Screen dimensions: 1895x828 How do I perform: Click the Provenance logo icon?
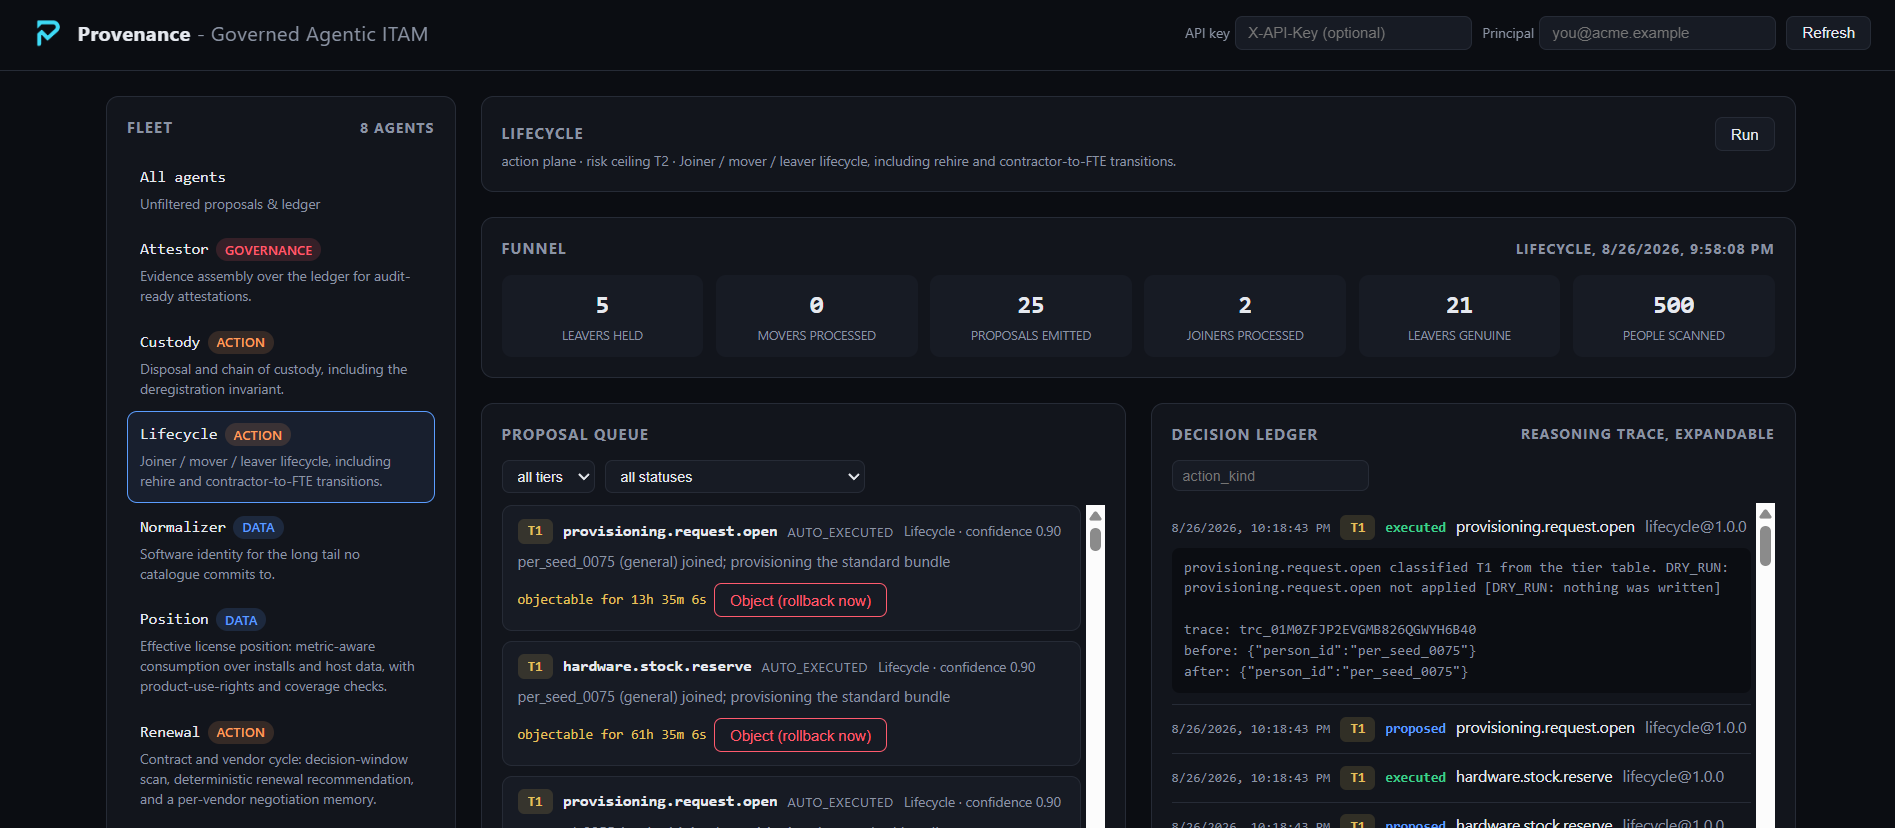tap(48, 34)
